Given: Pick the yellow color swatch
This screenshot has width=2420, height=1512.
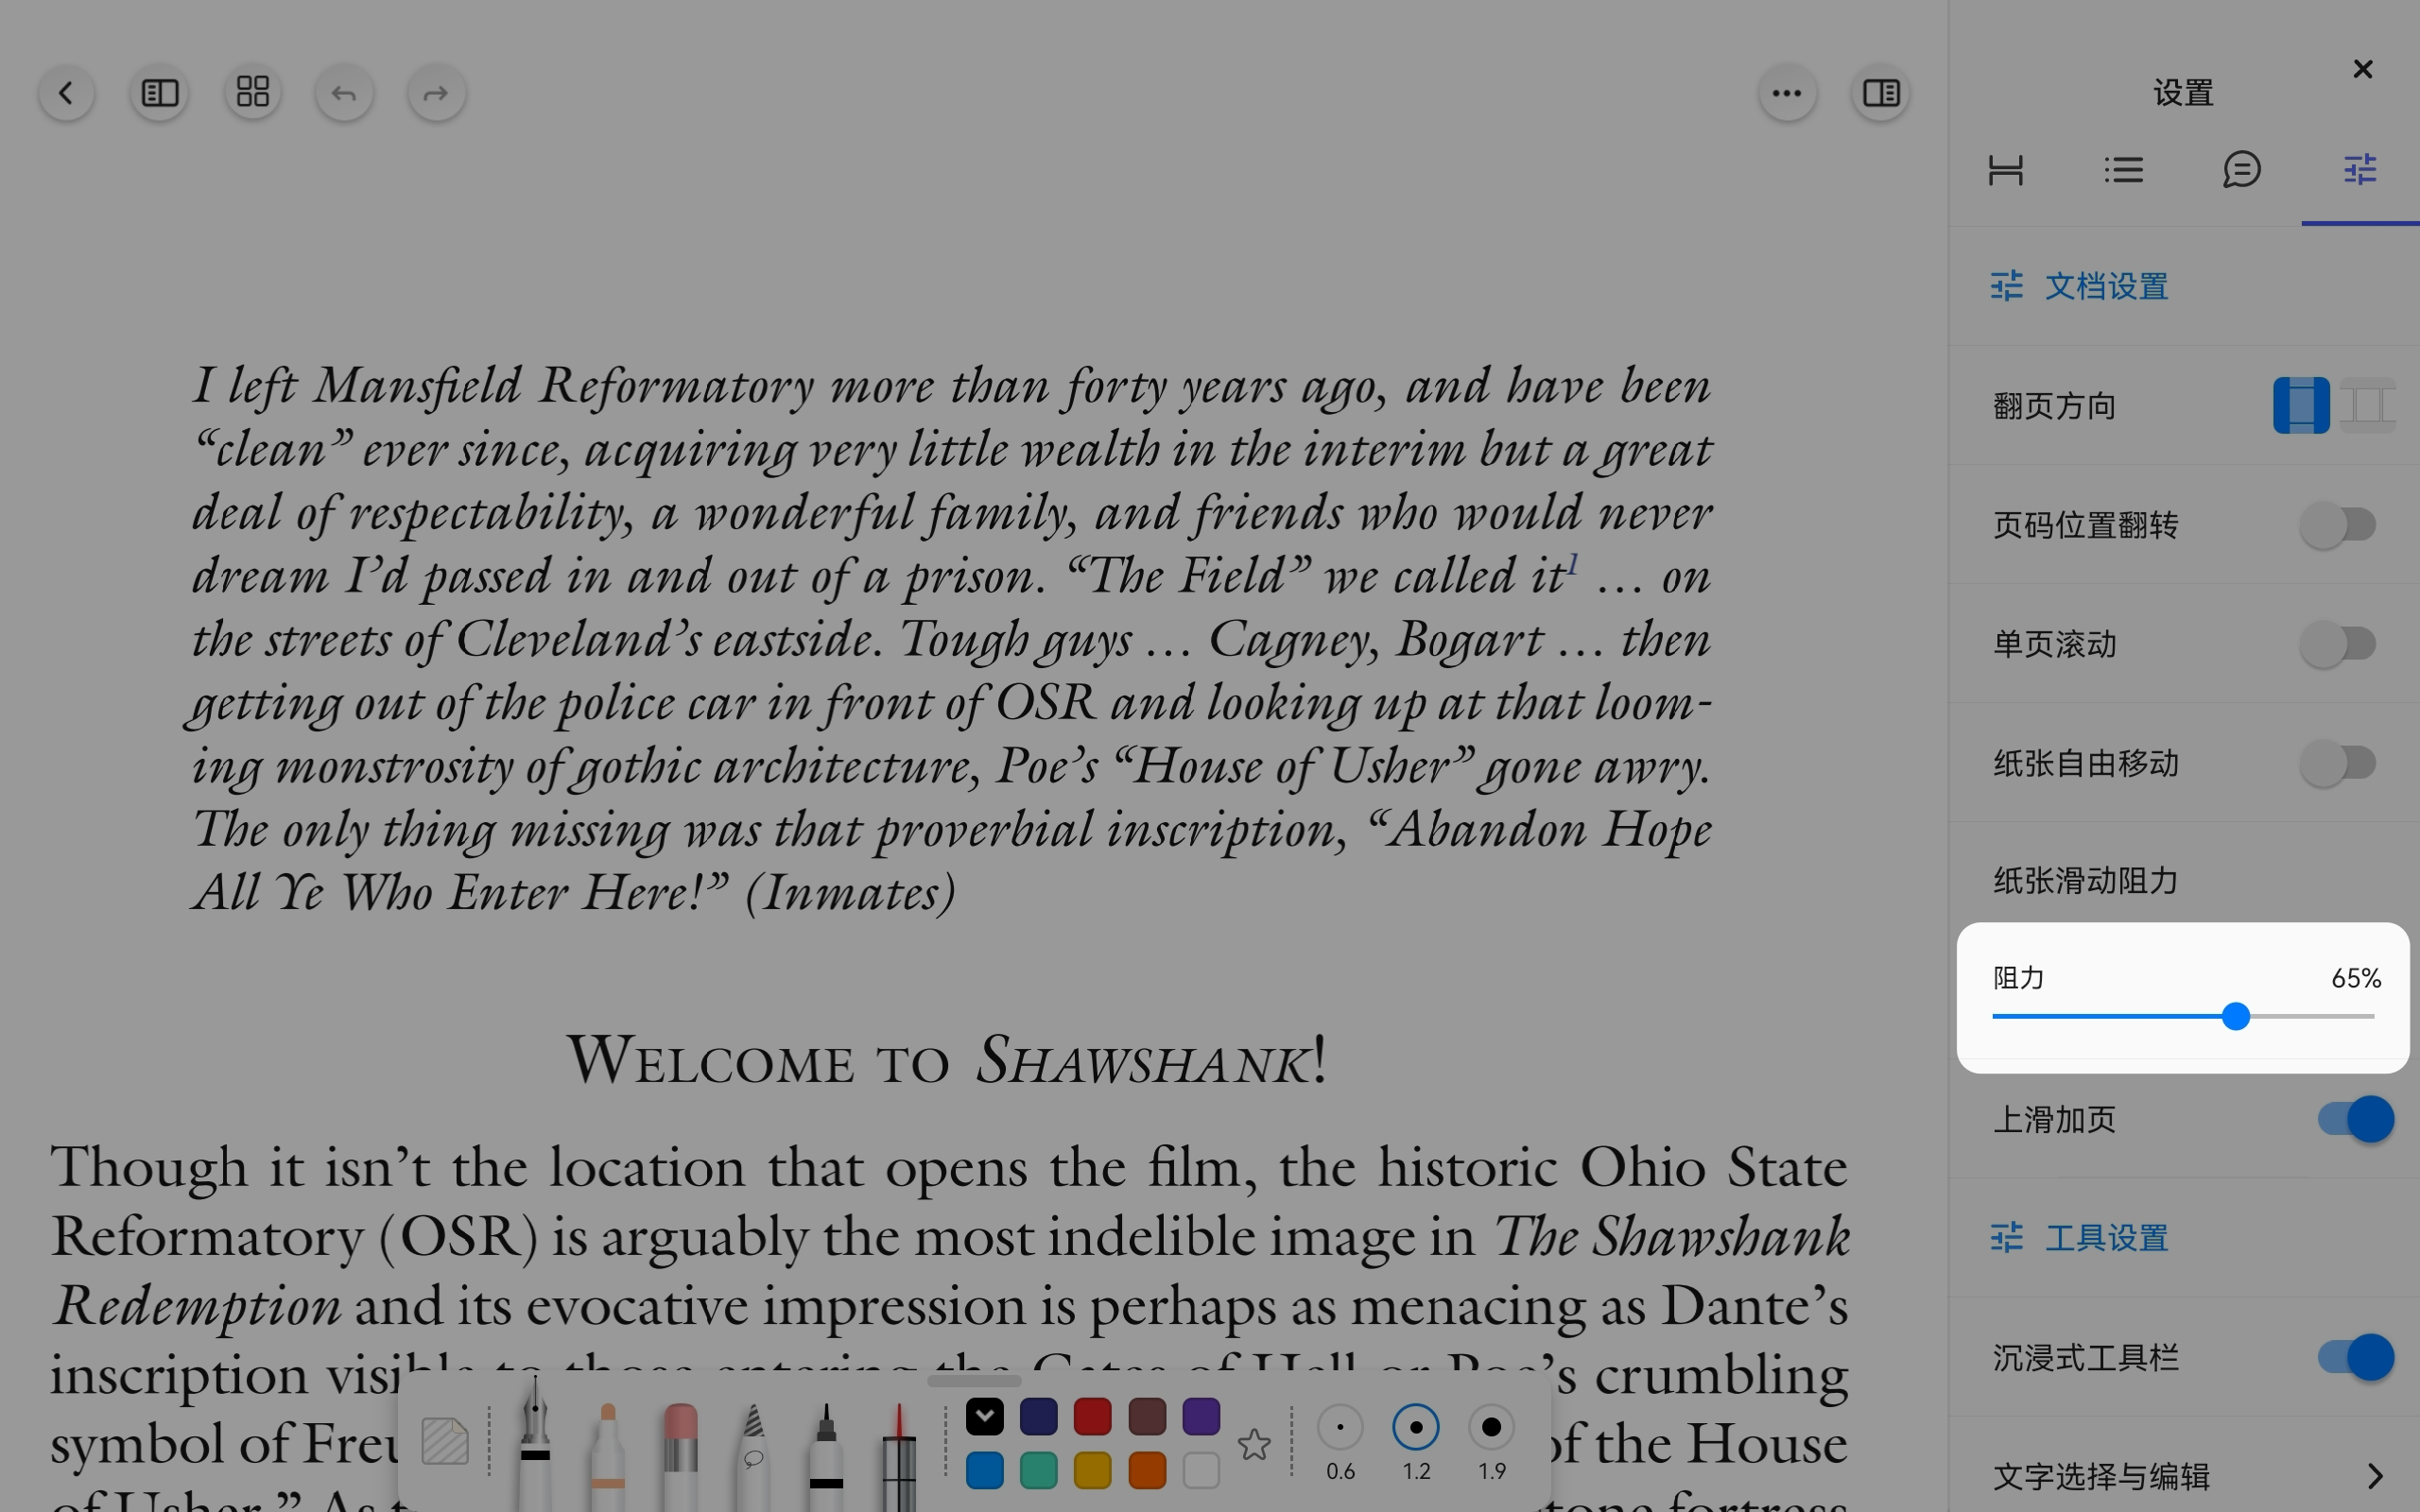Looking at the screenshot, I should click(x=1093, y=1471).
